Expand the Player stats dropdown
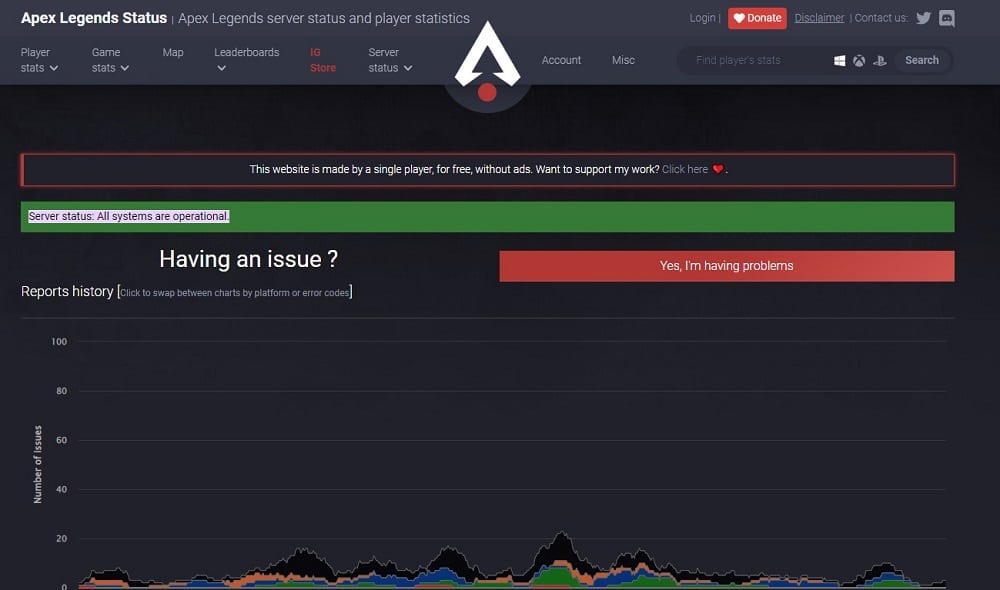The width and height of the screenshot is (1000, 590). coord(40,60)
